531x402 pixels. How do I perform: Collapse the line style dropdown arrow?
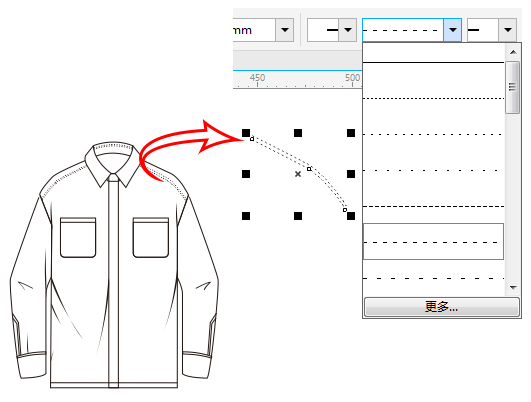coord(453,30)
